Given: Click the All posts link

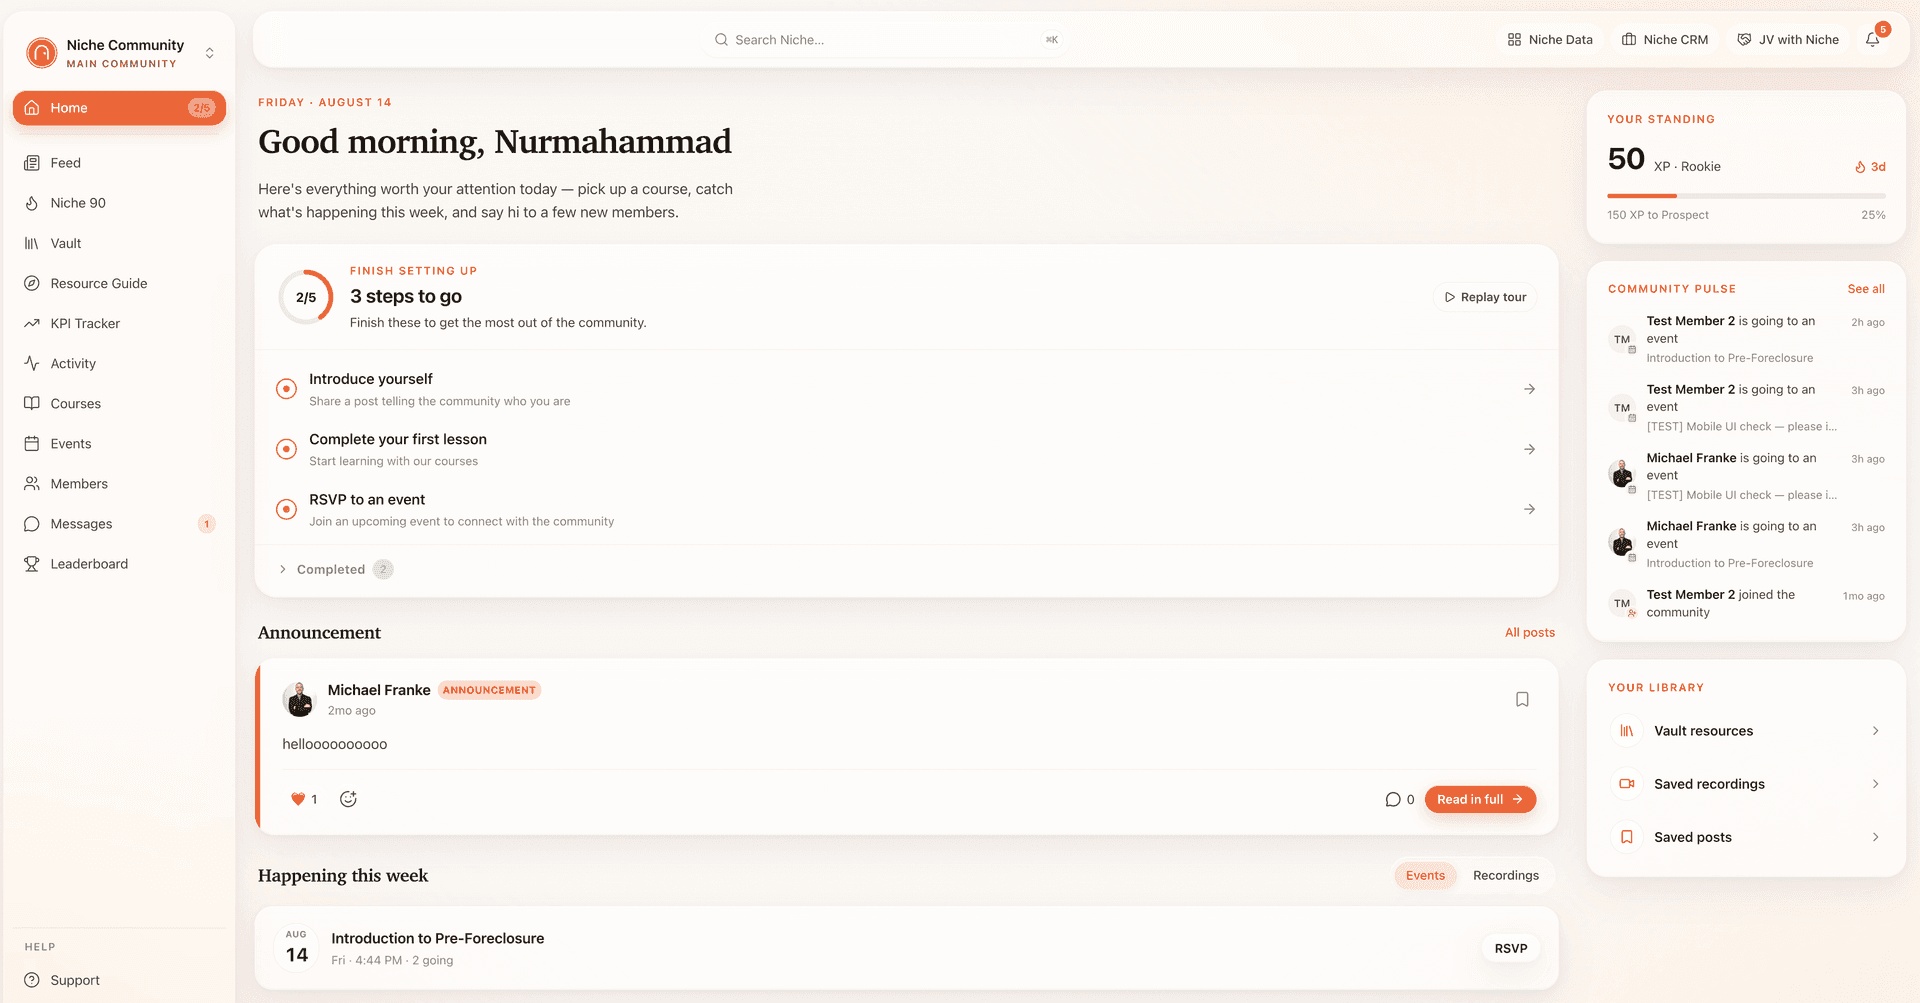Looking at the screenshot, I should (1530, 632).
